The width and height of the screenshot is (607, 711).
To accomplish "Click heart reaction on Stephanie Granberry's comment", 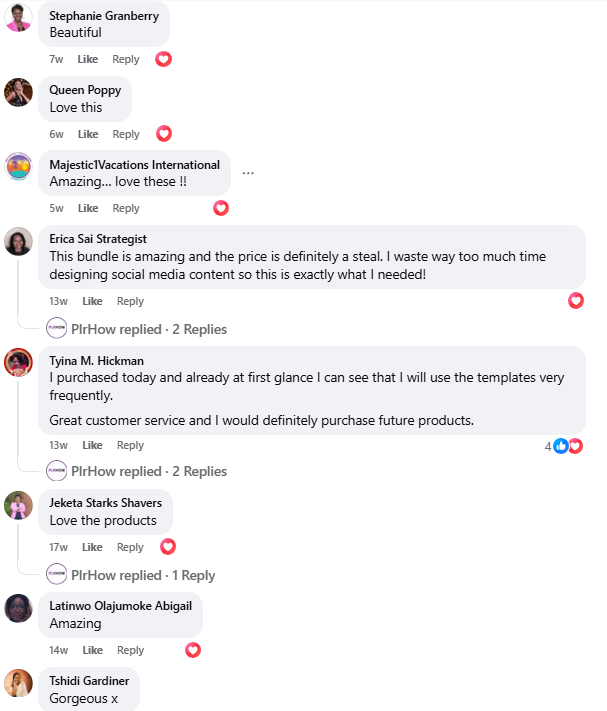I will pos(164,59).
